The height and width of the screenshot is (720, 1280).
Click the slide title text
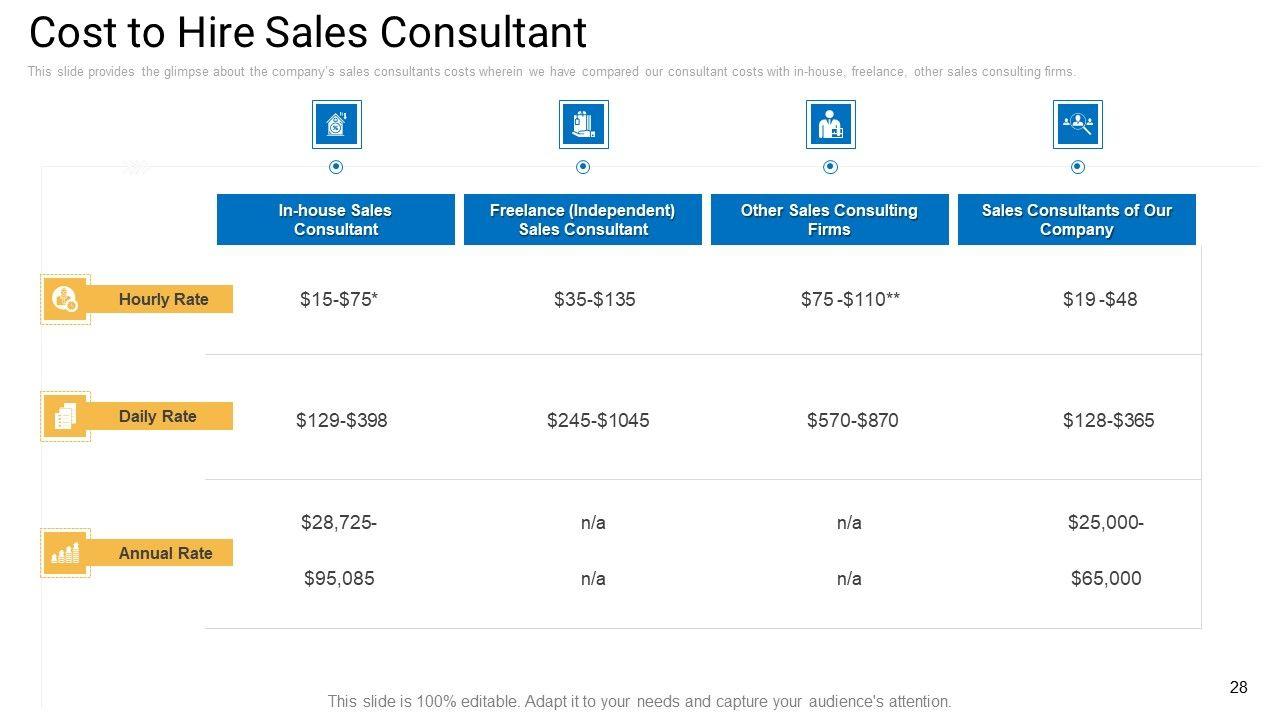click(x=308, y=32)
